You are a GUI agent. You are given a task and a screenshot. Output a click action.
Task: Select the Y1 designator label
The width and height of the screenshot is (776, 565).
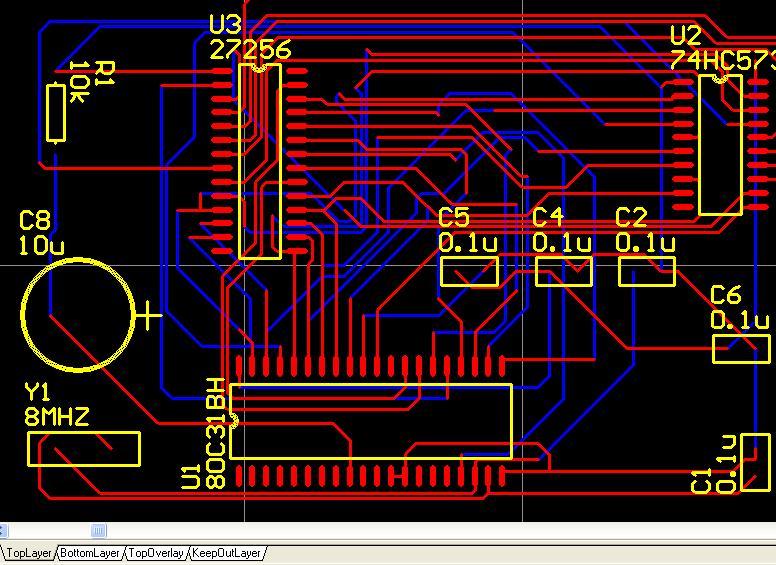coord(38,392)
